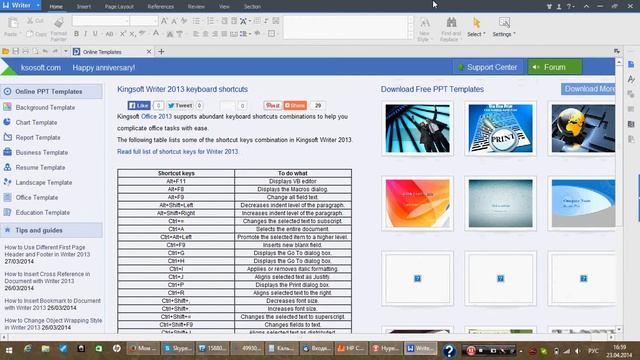Toggle Subscript formatting icon

(132, 34)
